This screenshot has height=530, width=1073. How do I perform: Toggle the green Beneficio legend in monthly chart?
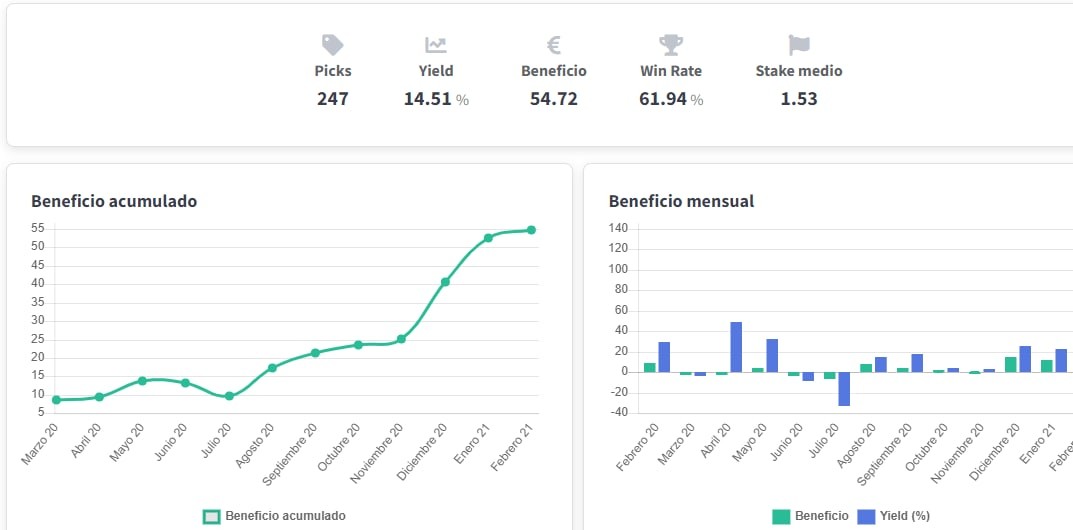811,516
